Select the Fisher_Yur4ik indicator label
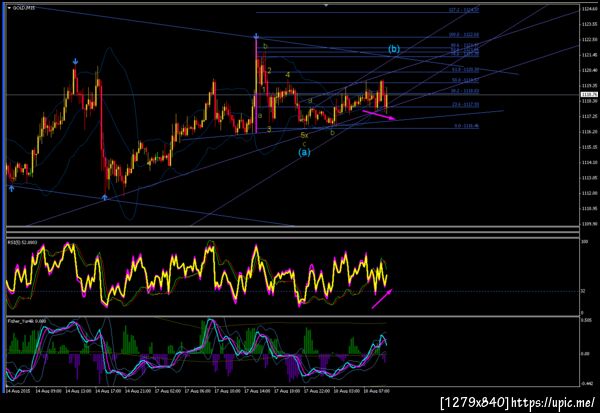 (x=27, y=321)
